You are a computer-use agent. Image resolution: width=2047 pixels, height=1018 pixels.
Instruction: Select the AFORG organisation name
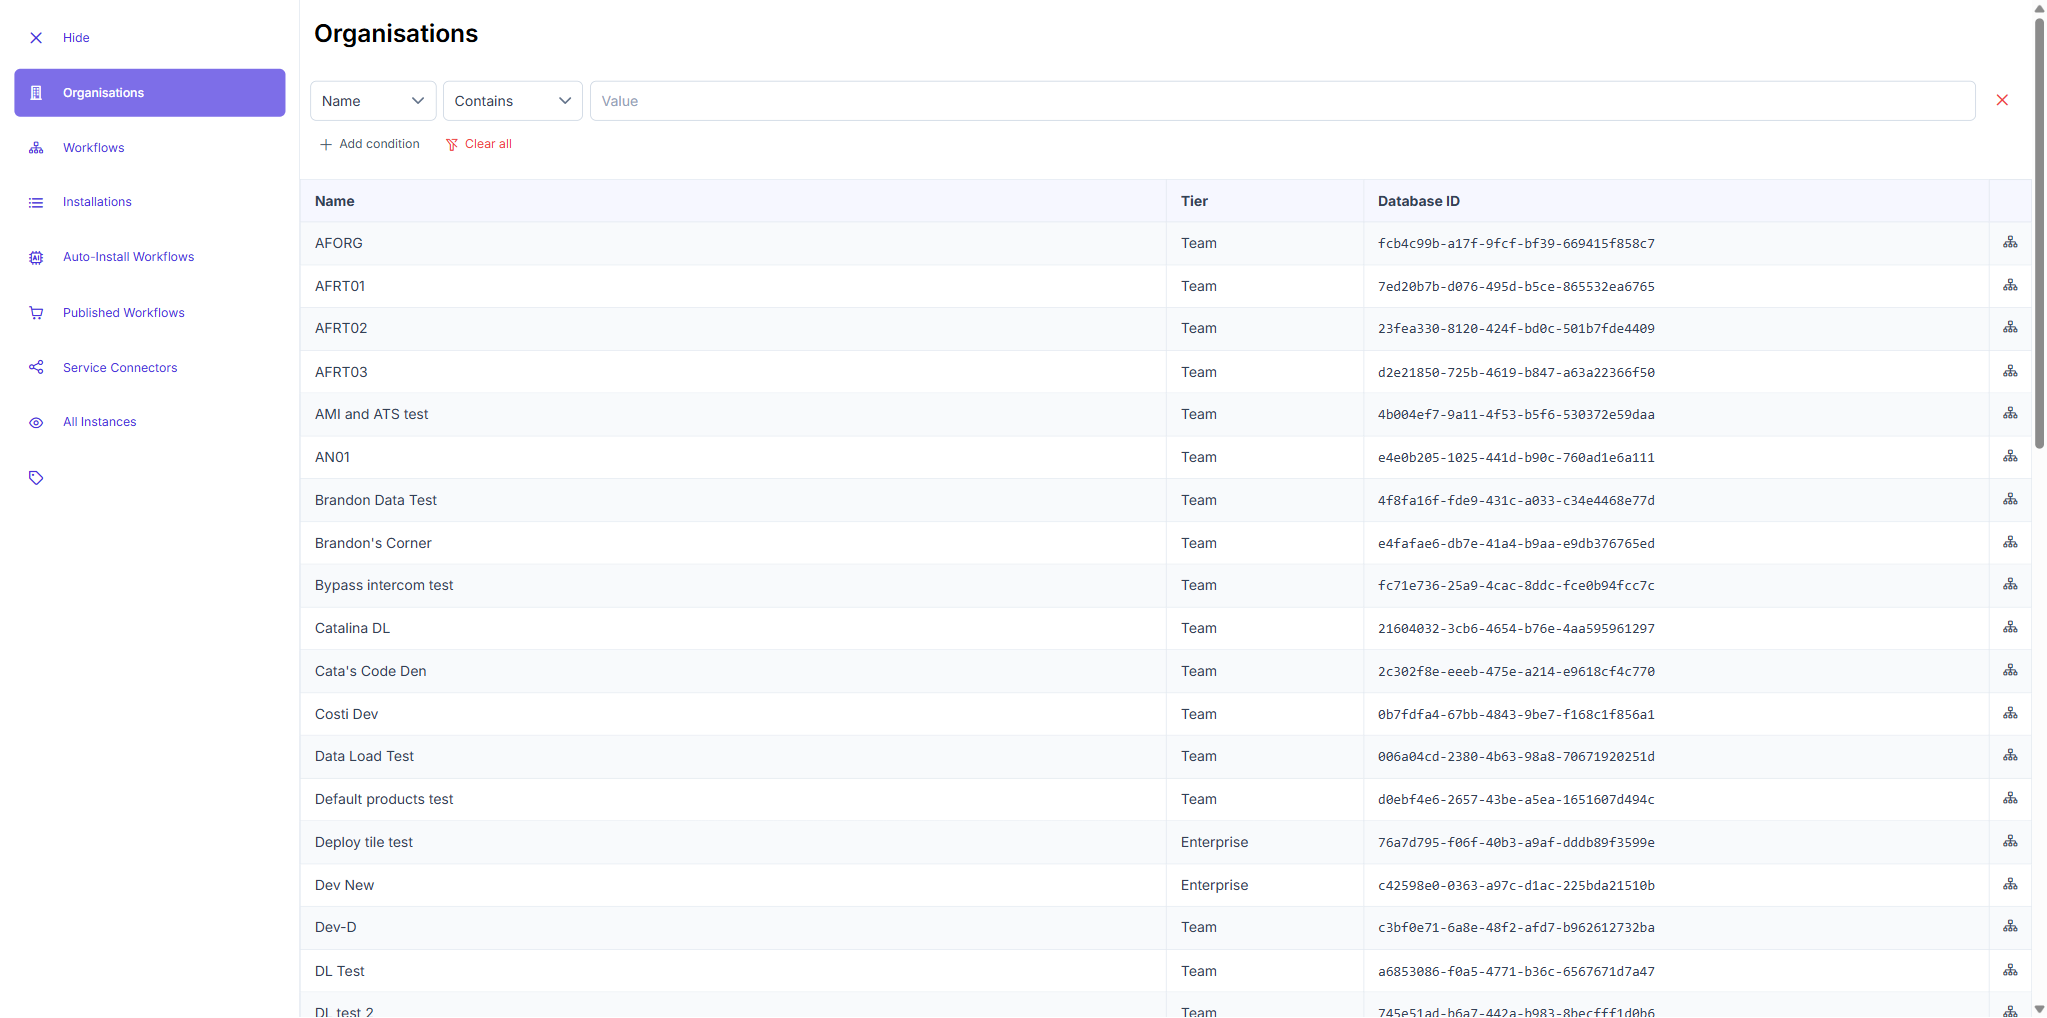click(339, 243)
